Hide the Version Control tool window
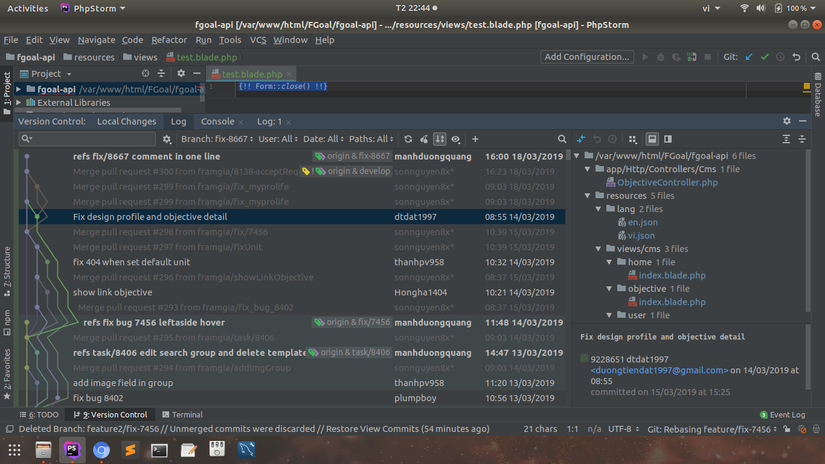825x464 pixels. pos(802,121)
